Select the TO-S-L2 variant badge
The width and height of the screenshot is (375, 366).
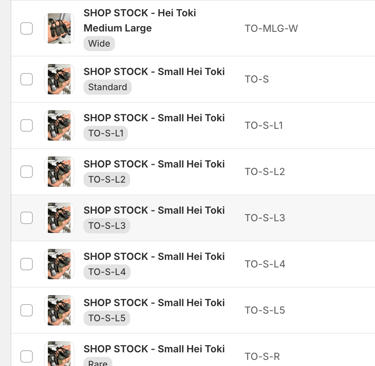coord(107,179)
